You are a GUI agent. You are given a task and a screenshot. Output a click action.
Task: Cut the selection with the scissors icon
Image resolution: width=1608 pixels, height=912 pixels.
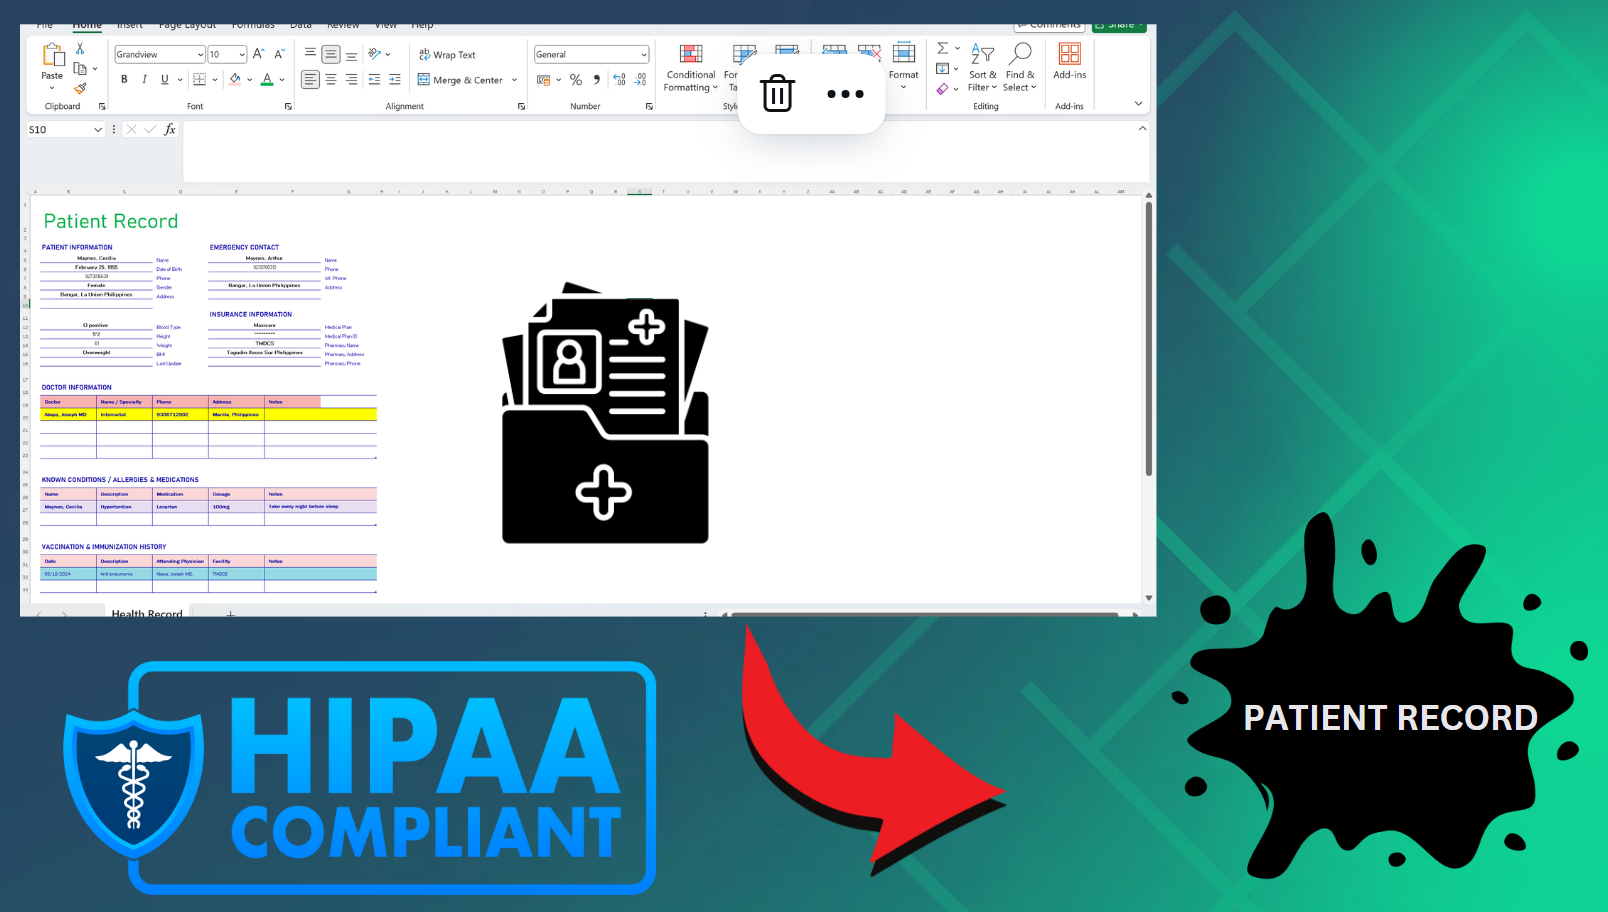click(x=80, y=48)
